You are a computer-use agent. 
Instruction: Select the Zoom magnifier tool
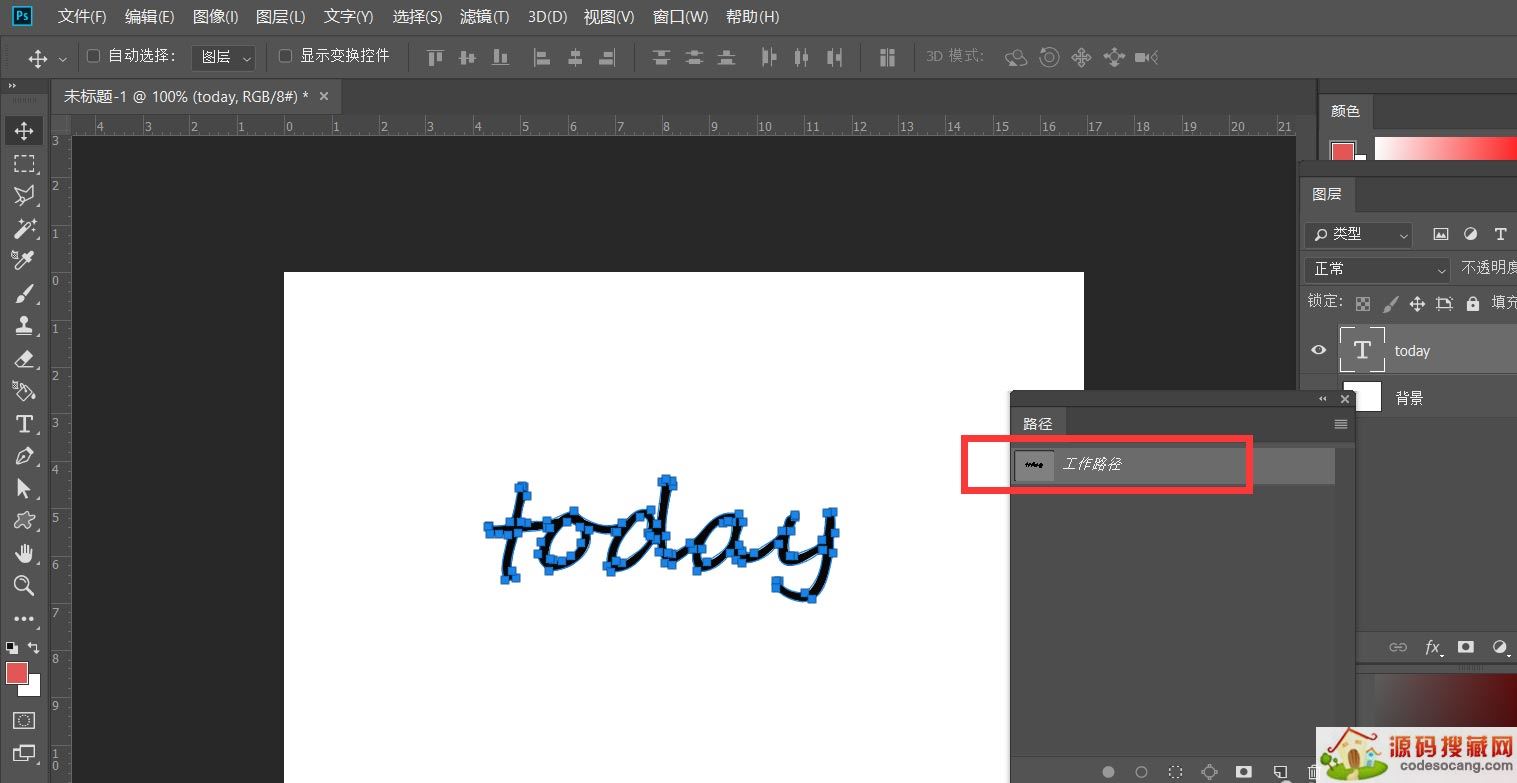click(24, 585)
